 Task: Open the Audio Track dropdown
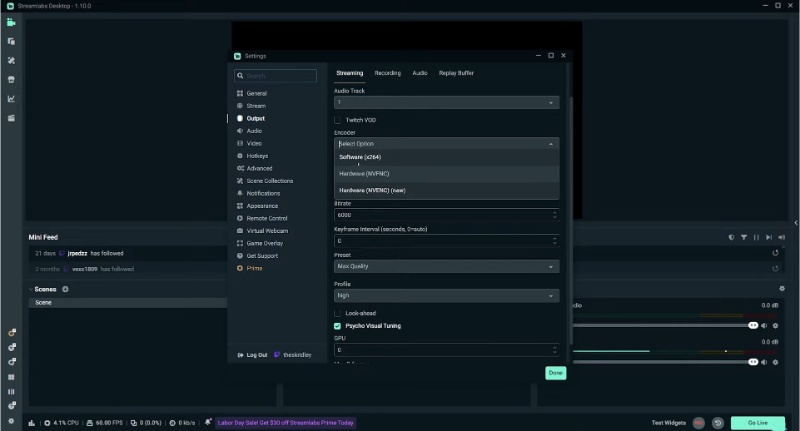(446, 103)
